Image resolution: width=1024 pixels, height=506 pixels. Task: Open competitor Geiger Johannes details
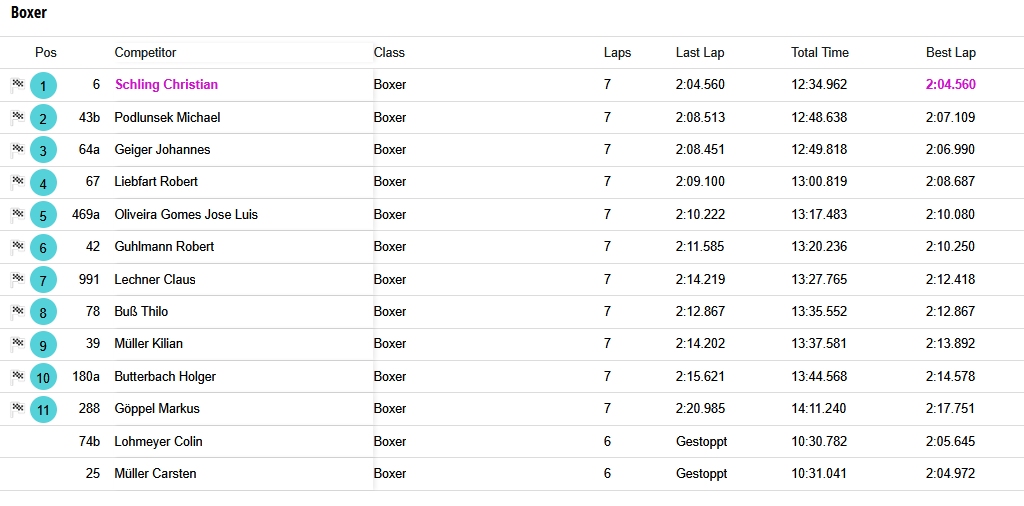pos(162,150)
